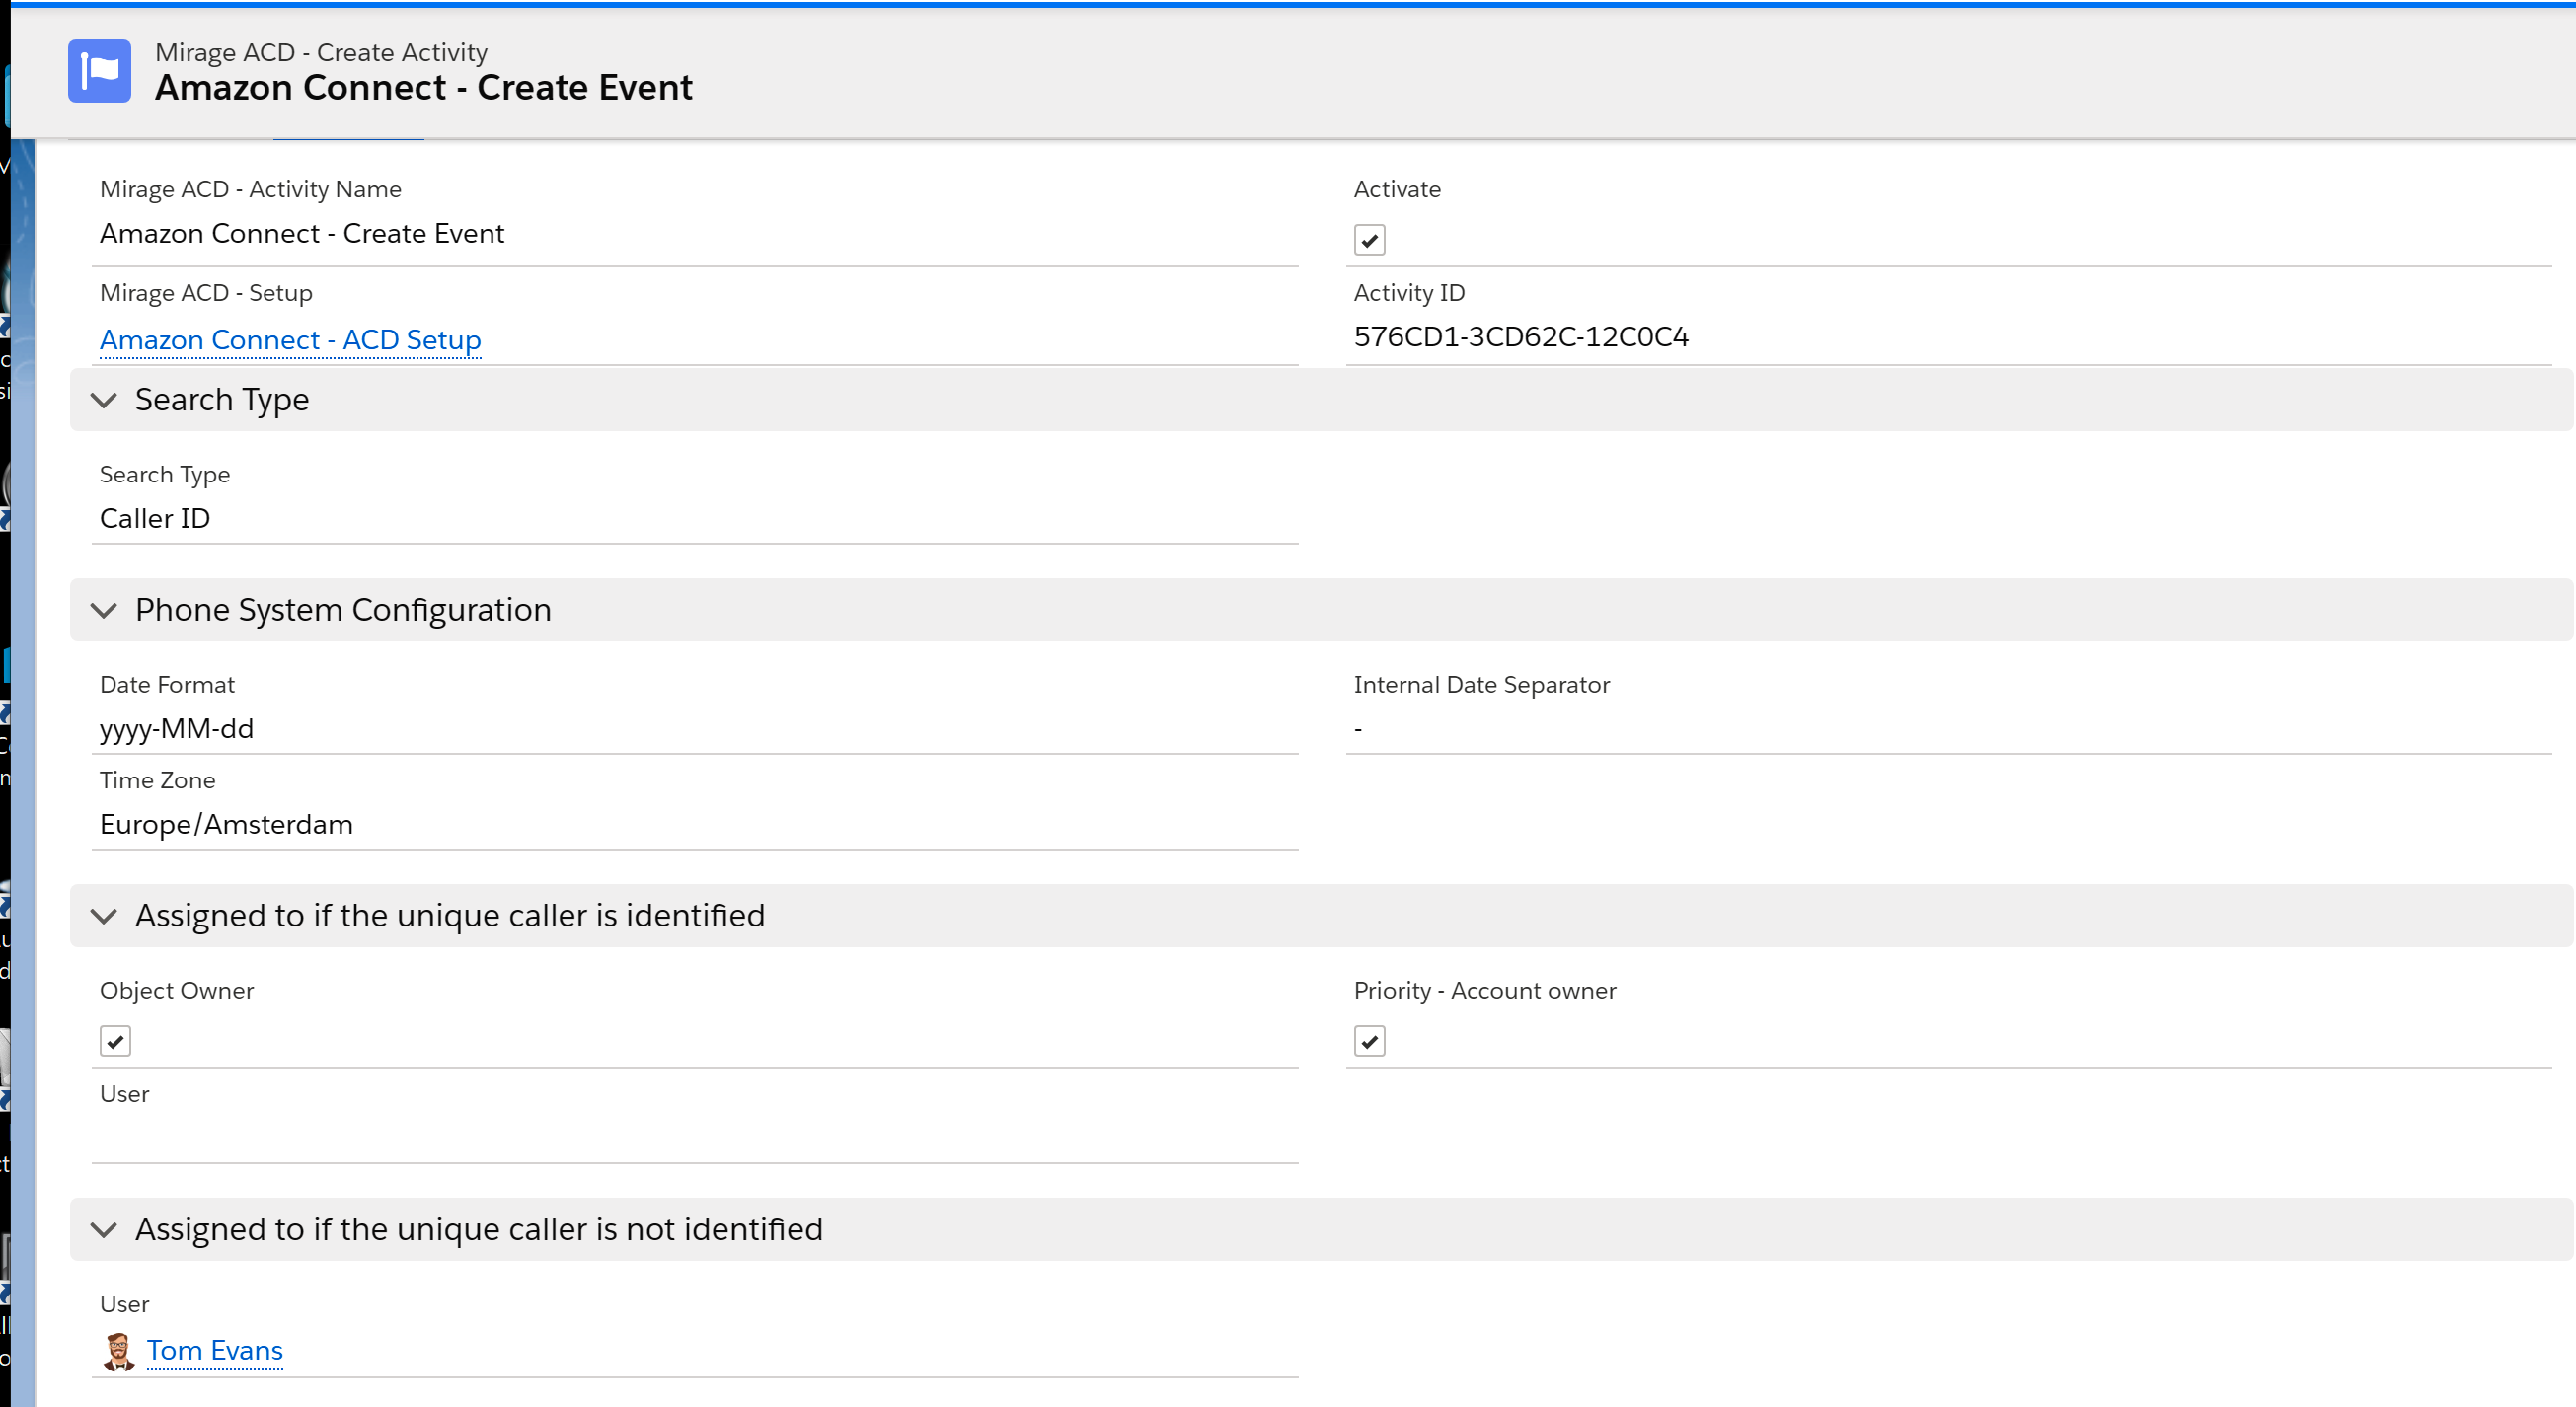Click the Search Type value Caller ID
Image resolution: width=2576 pixels, height=1407 pixels.
click(x=155, y=518)
